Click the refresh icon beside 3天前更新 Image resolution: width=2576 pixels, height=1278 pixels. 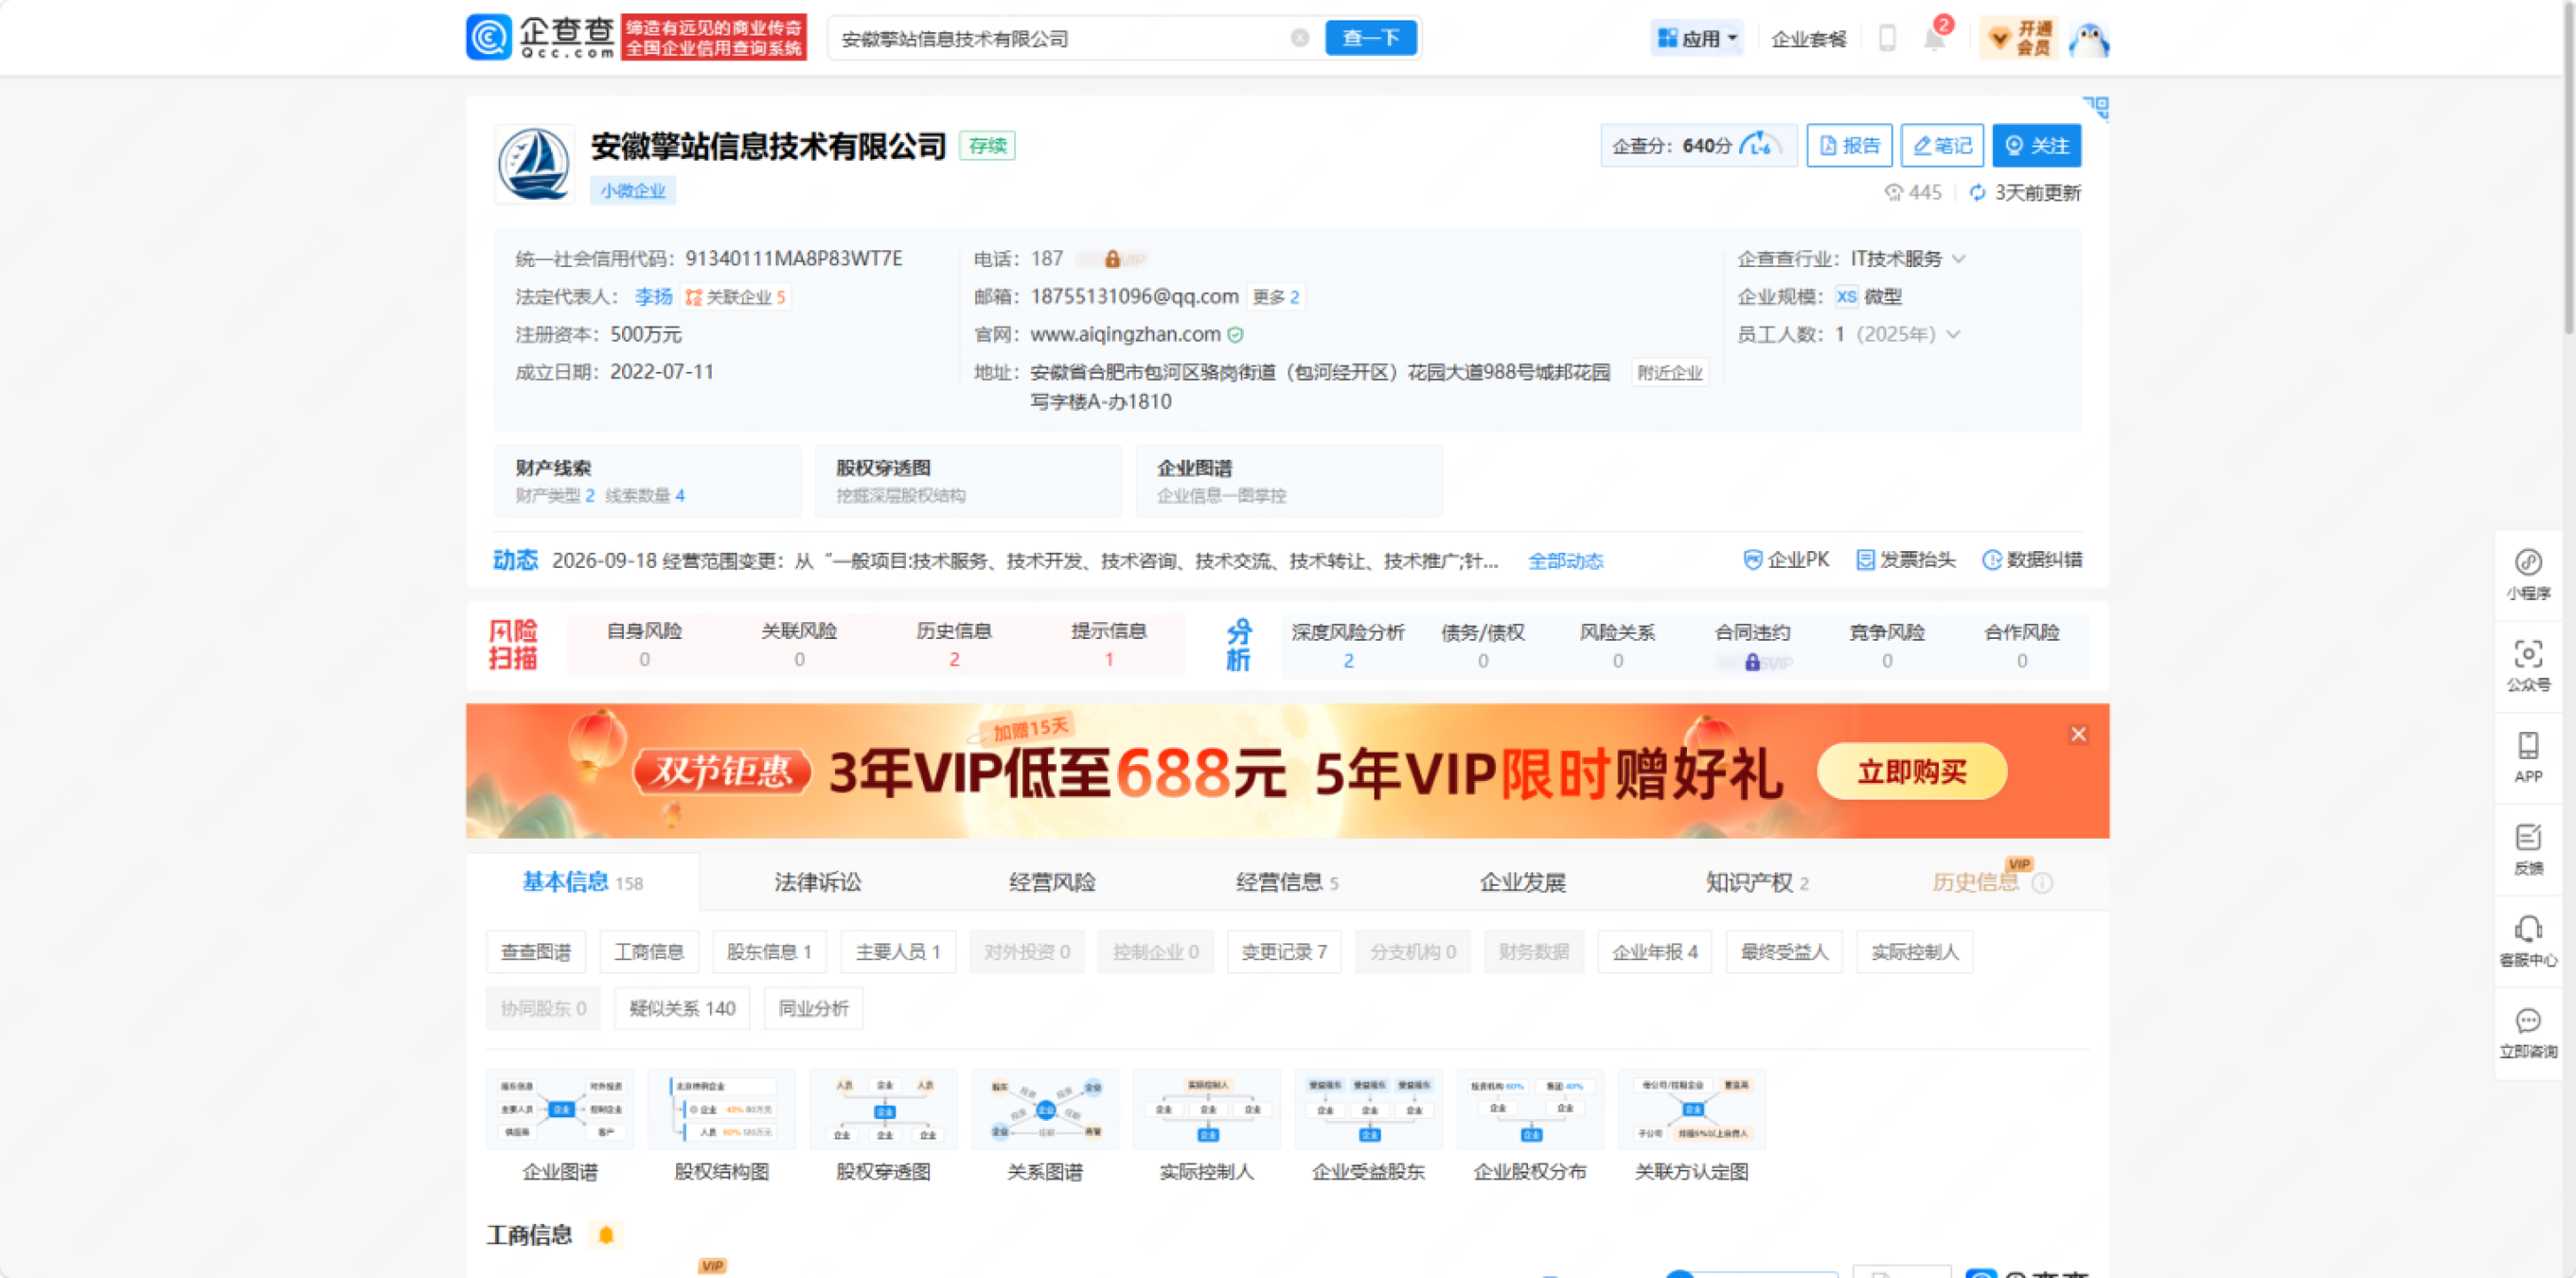pos(1977,192)
